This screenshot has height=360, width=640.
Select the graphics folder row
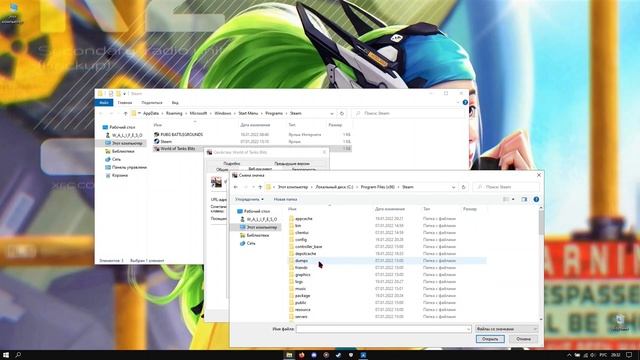(387, 275)
